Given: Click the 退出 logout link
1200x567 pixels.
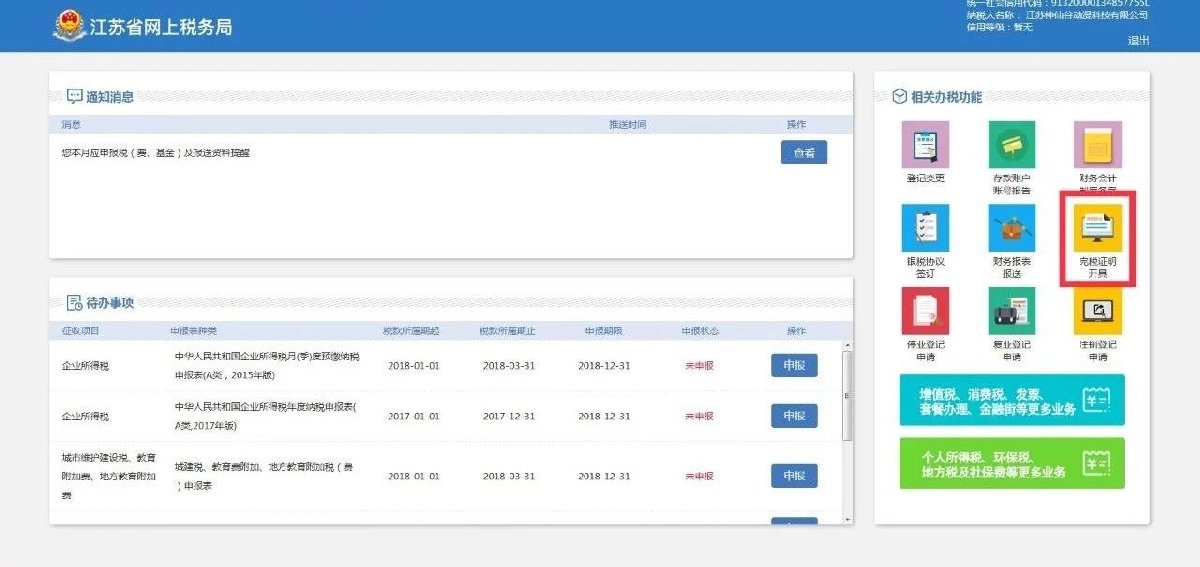Looking at the screenshot, I should tap(1138, 41).
